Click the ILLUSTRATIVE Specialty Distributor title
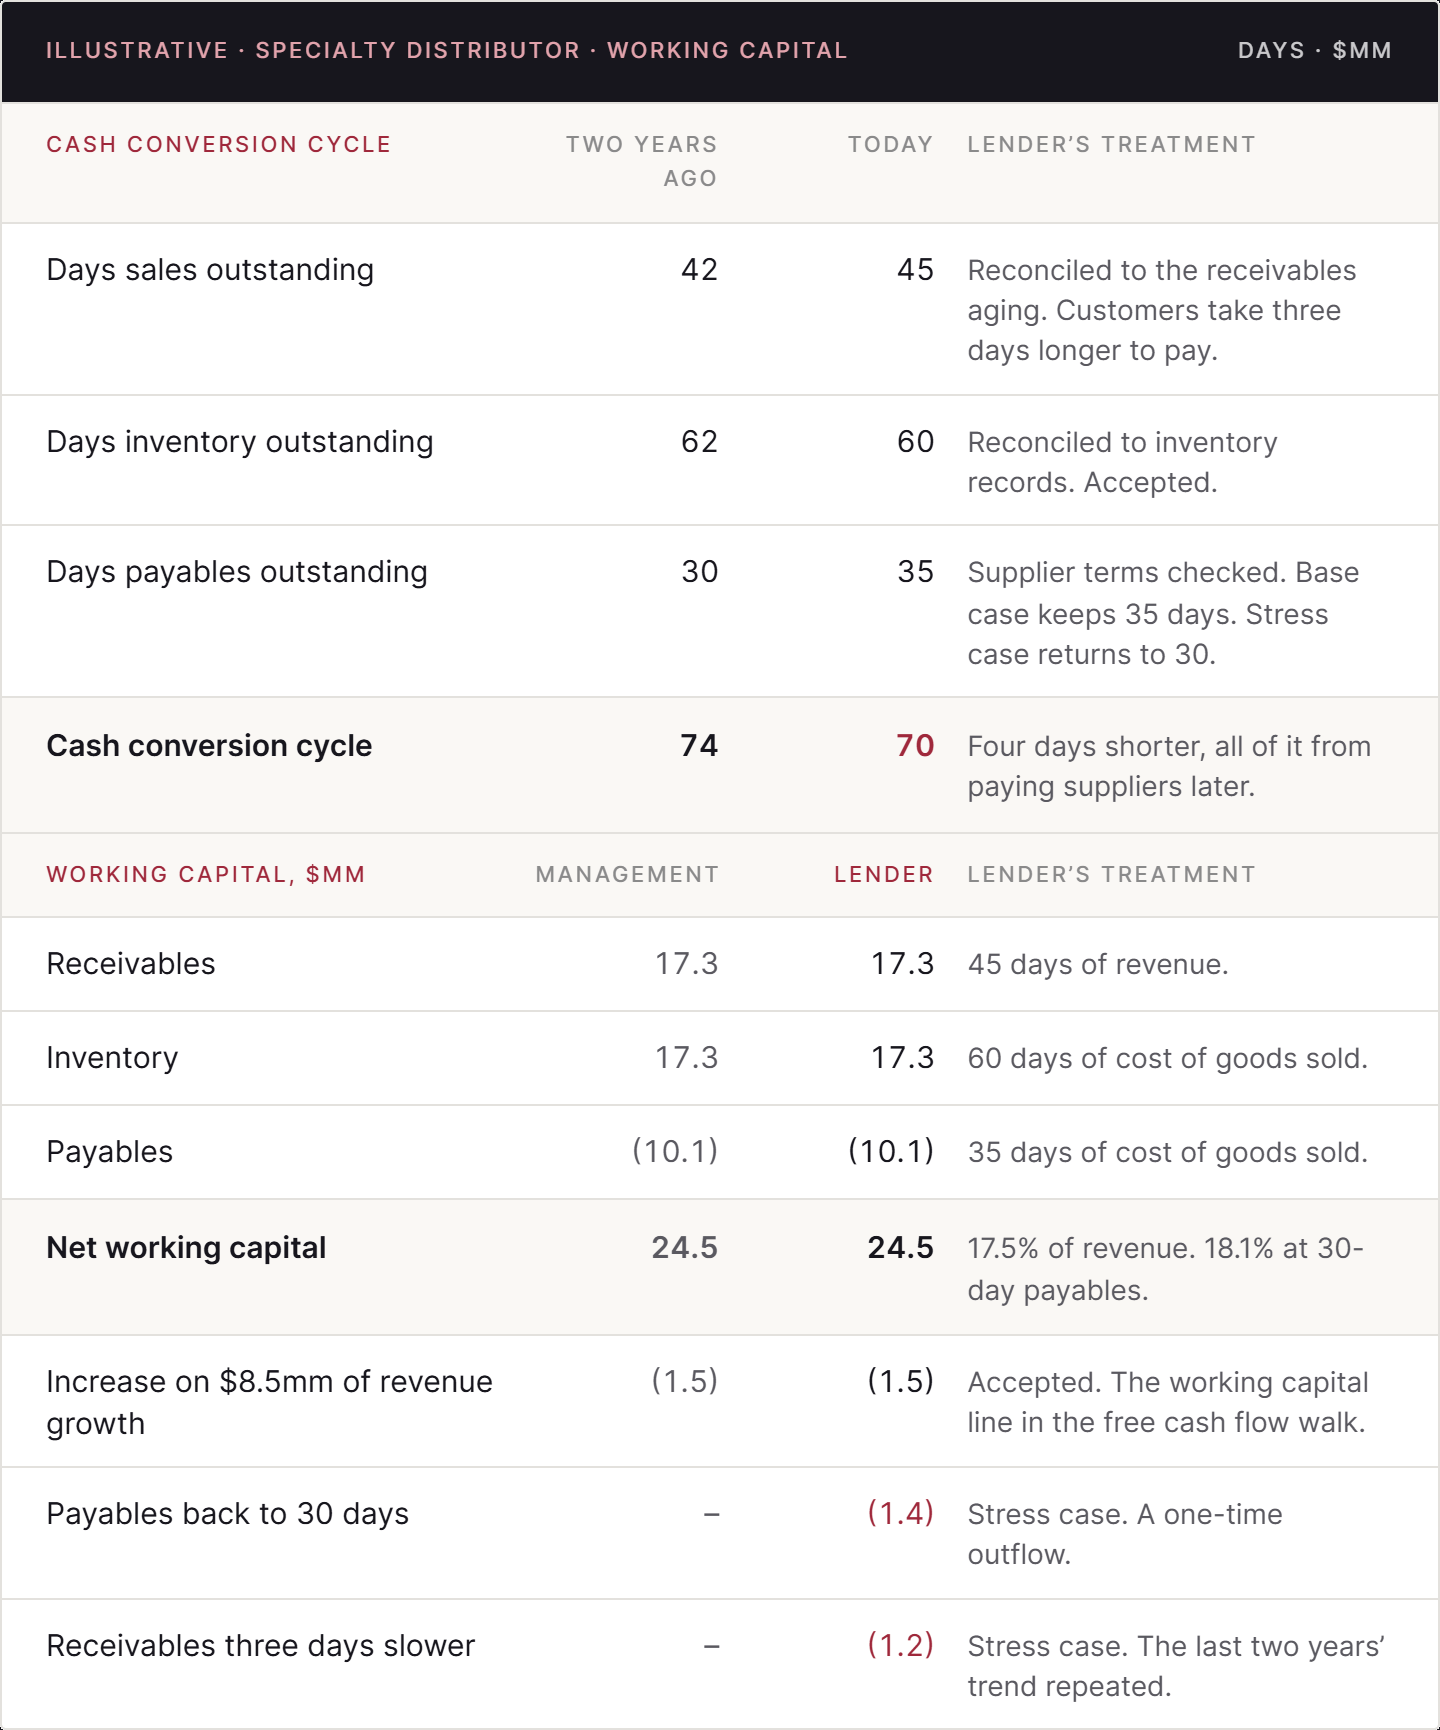 (447, 51)
